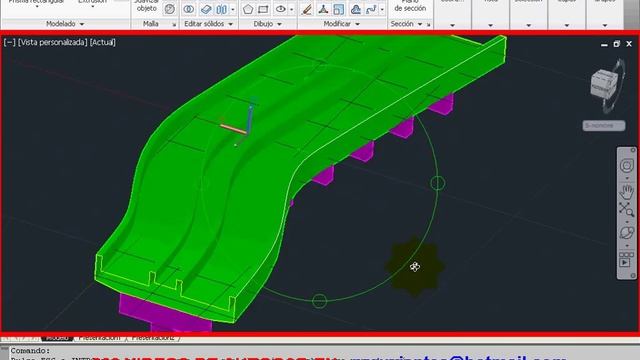Open the Sección panel dialog launcher arrow
Screen dimensions: 640x360
429,24
